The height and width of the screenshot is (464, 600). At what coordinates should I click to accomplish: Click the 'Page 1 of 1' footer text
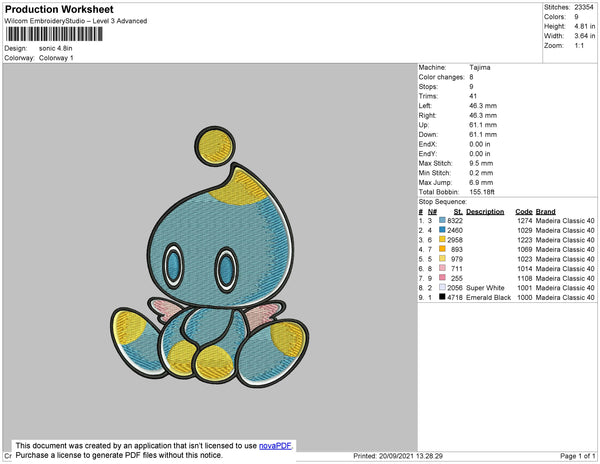click(578, 456)
